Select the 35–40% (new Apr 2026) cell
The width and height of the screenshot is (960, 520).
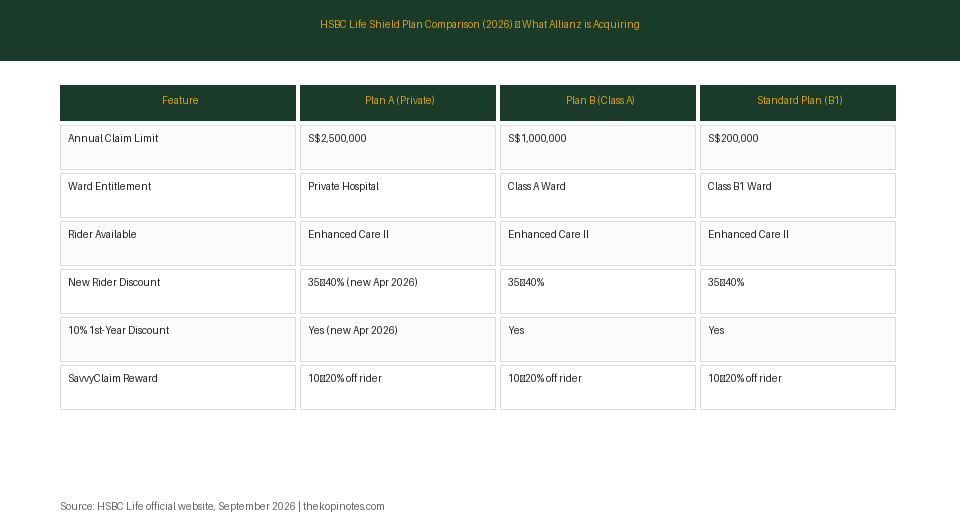(x=398, y=292)
